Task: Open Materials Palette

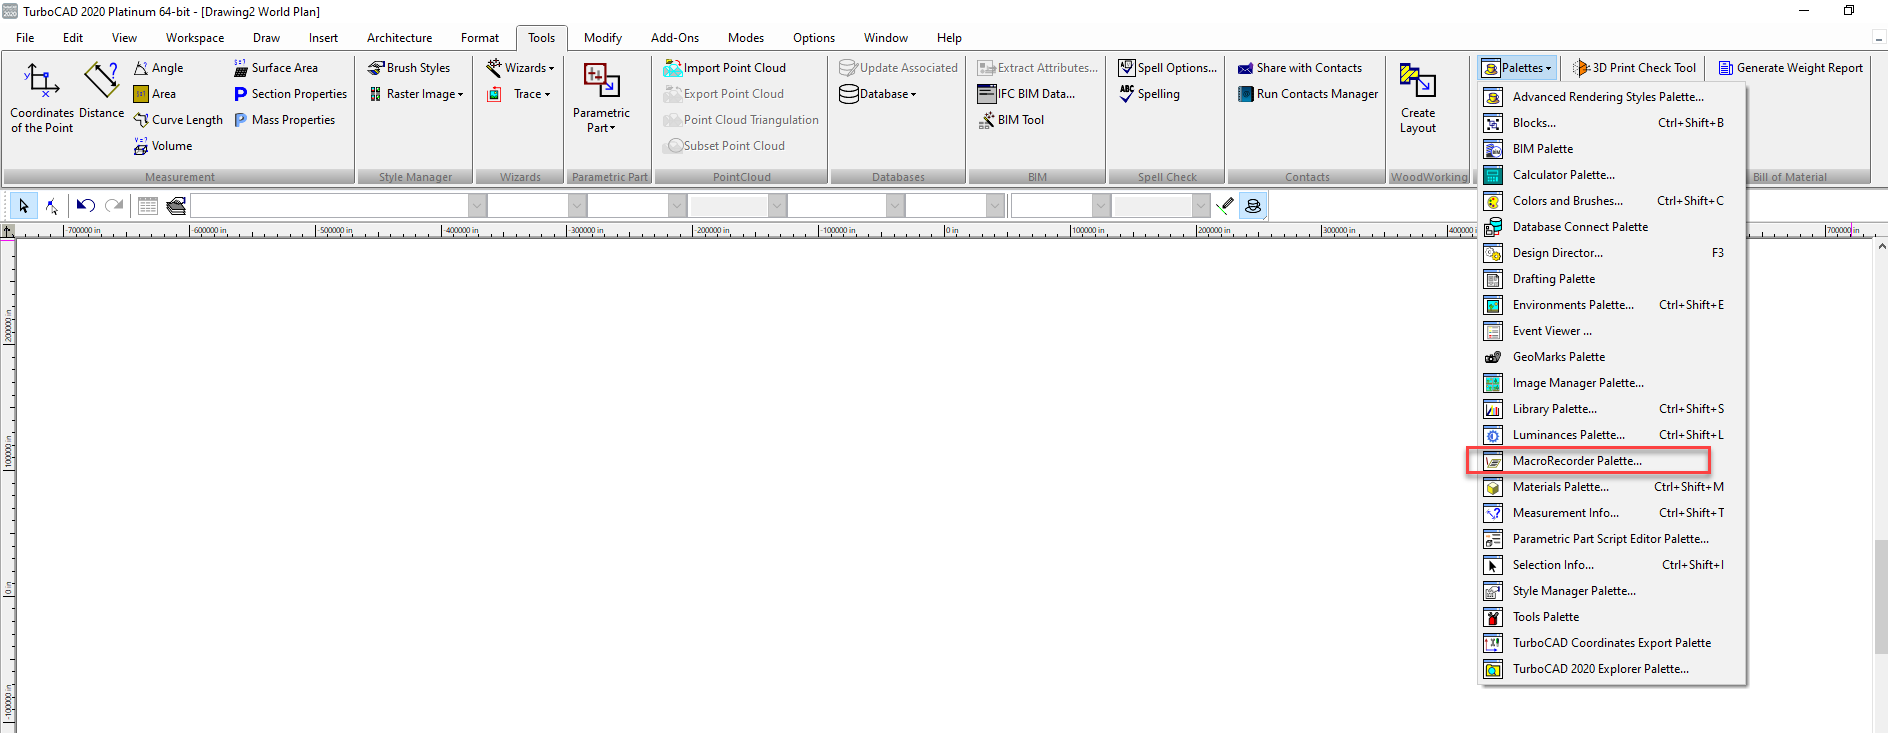Action: (x=1612, y=487)
